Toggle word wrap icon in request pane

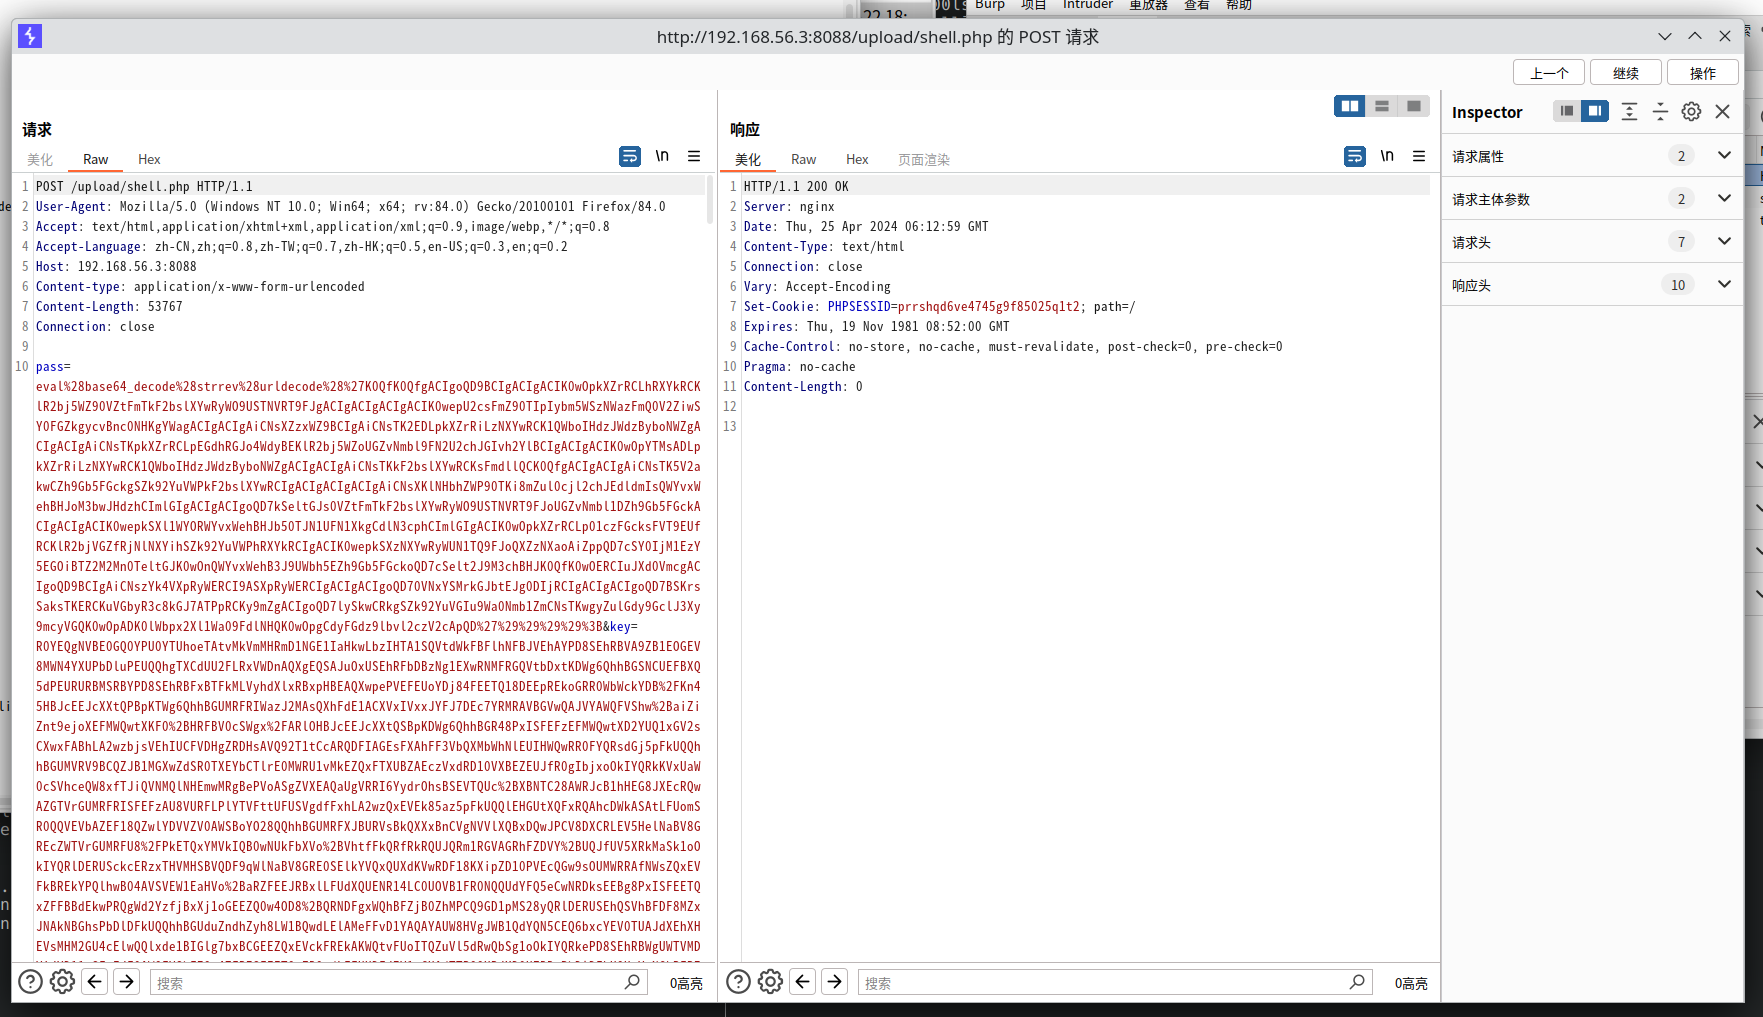(630, 156)
